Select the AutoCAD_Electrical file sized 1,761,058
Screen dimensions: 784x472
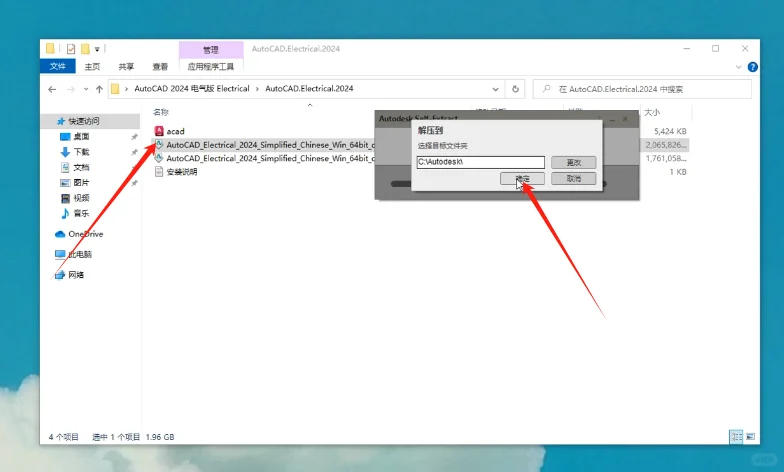(270, 158)
